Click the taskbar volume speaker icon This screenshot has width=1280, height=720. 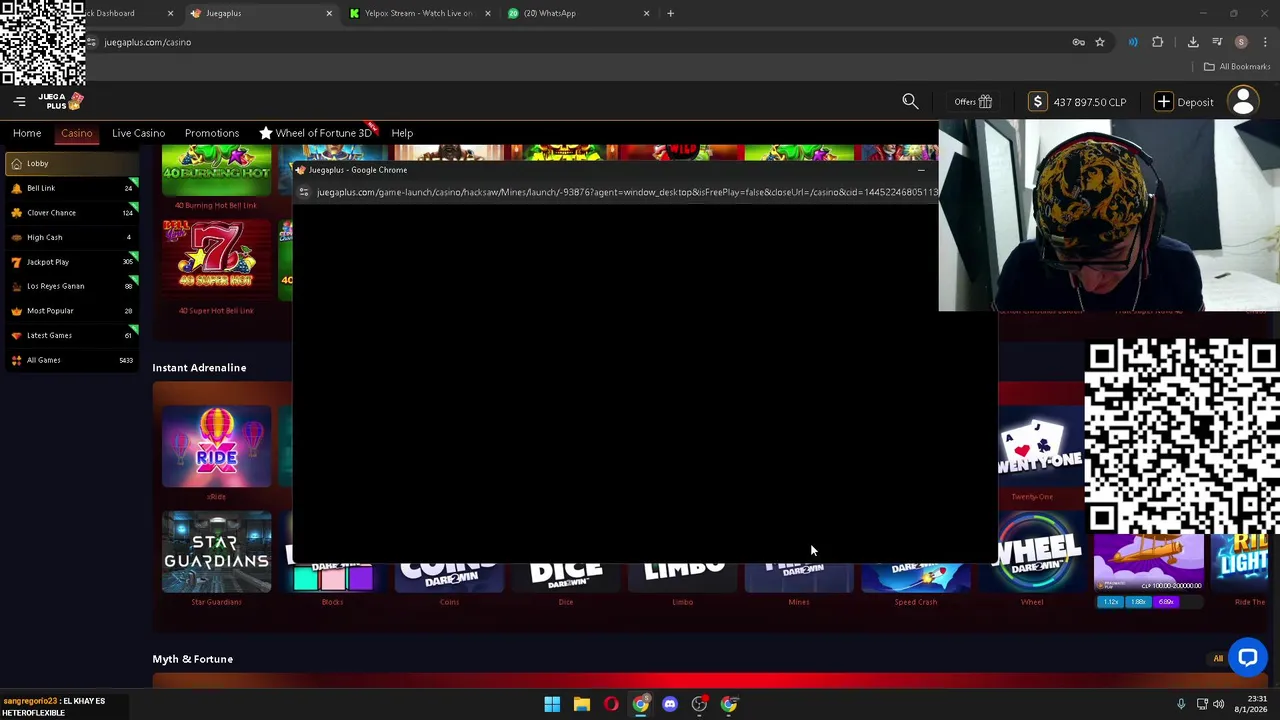point(1218,704)
